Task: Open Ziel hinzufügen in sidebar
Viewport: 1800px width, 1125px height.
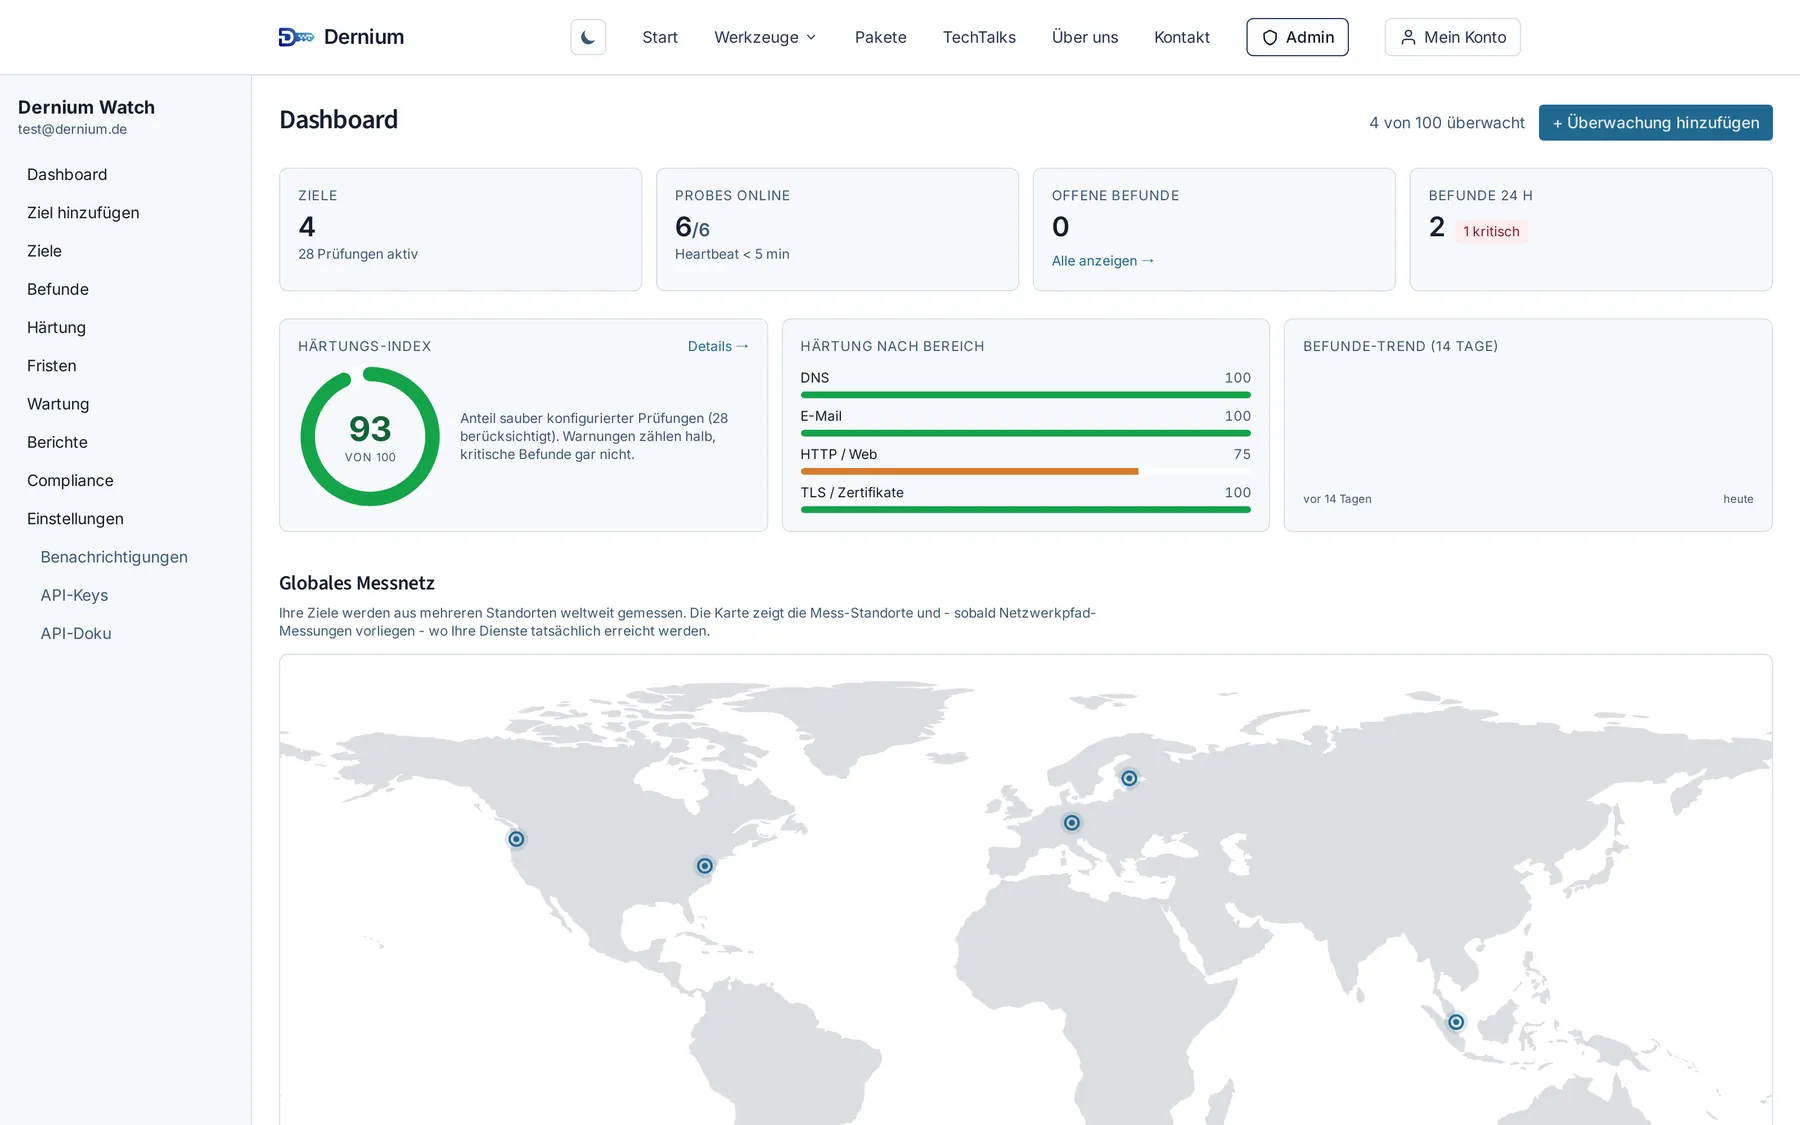Action: (83, 213)
